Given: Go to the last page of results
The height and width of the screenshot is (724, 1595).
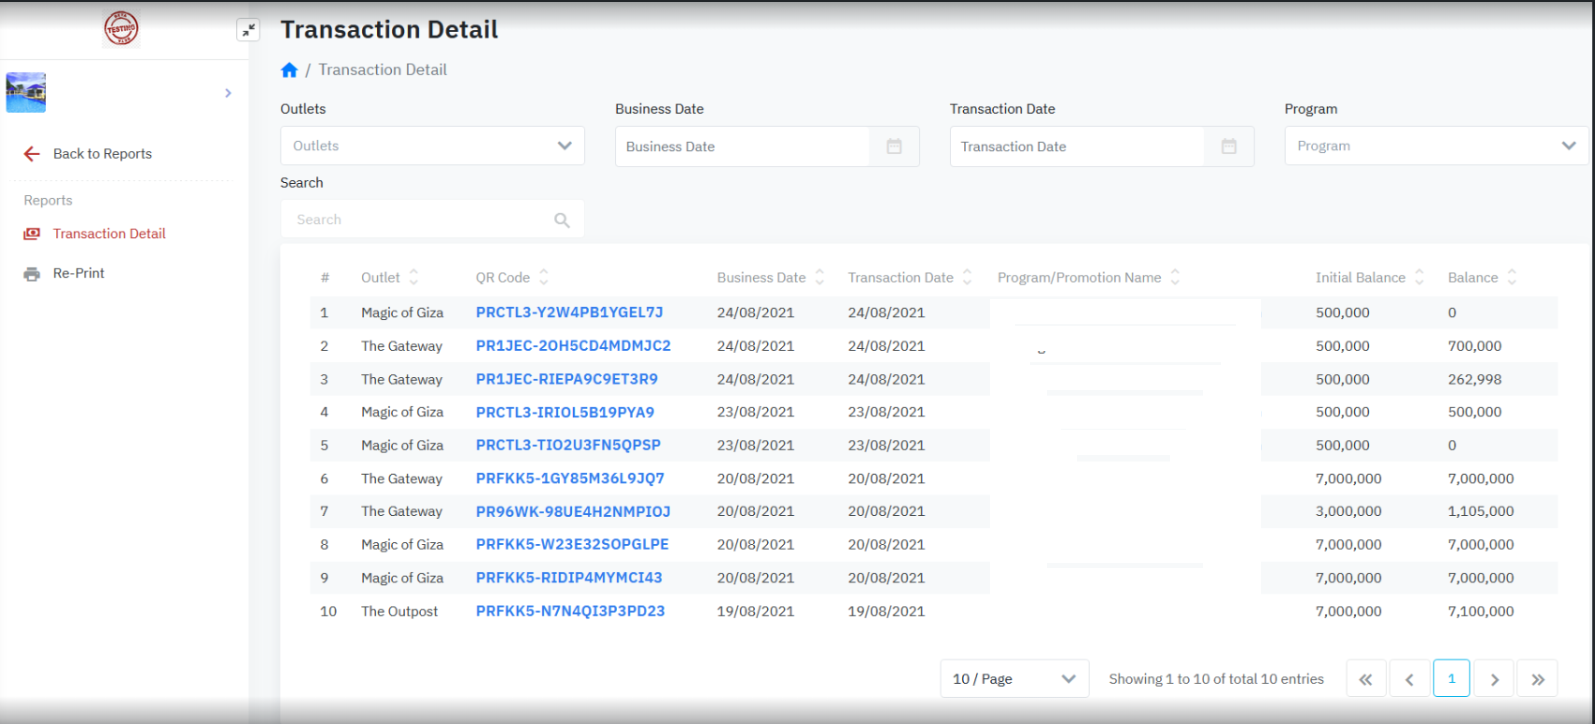Looking at the screenshot, I should point(1537,679).
